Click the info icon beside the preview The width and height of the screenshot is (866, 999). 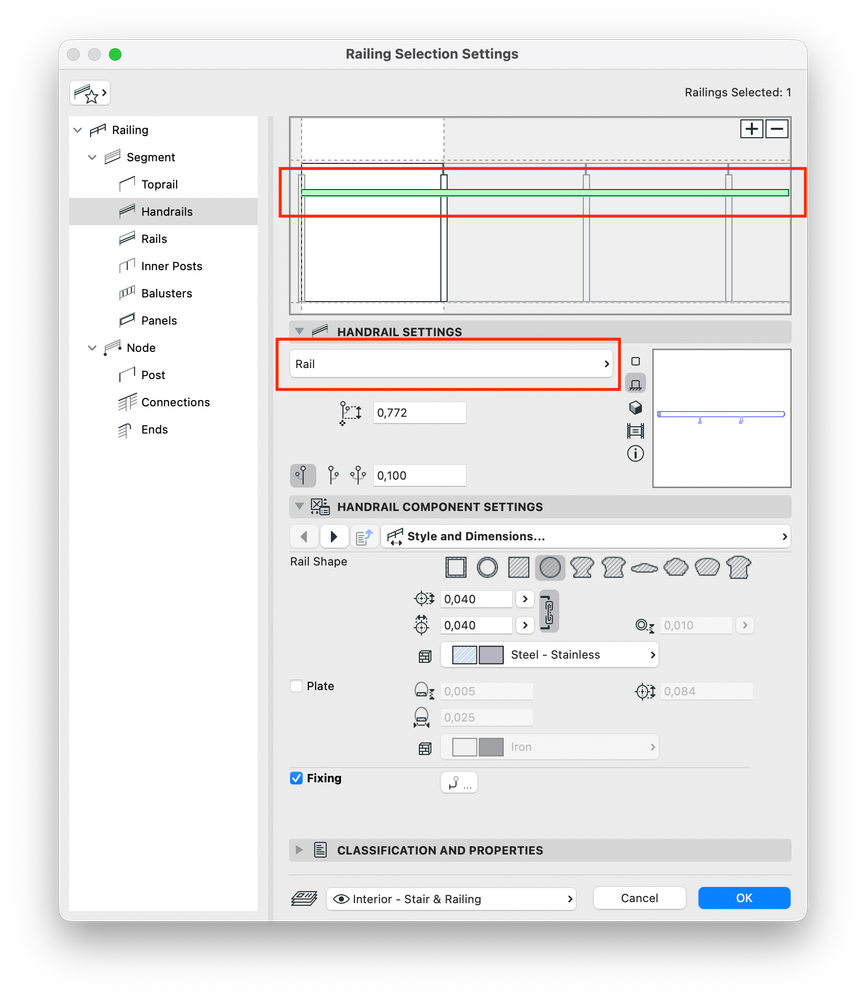[x=635, y=454]
